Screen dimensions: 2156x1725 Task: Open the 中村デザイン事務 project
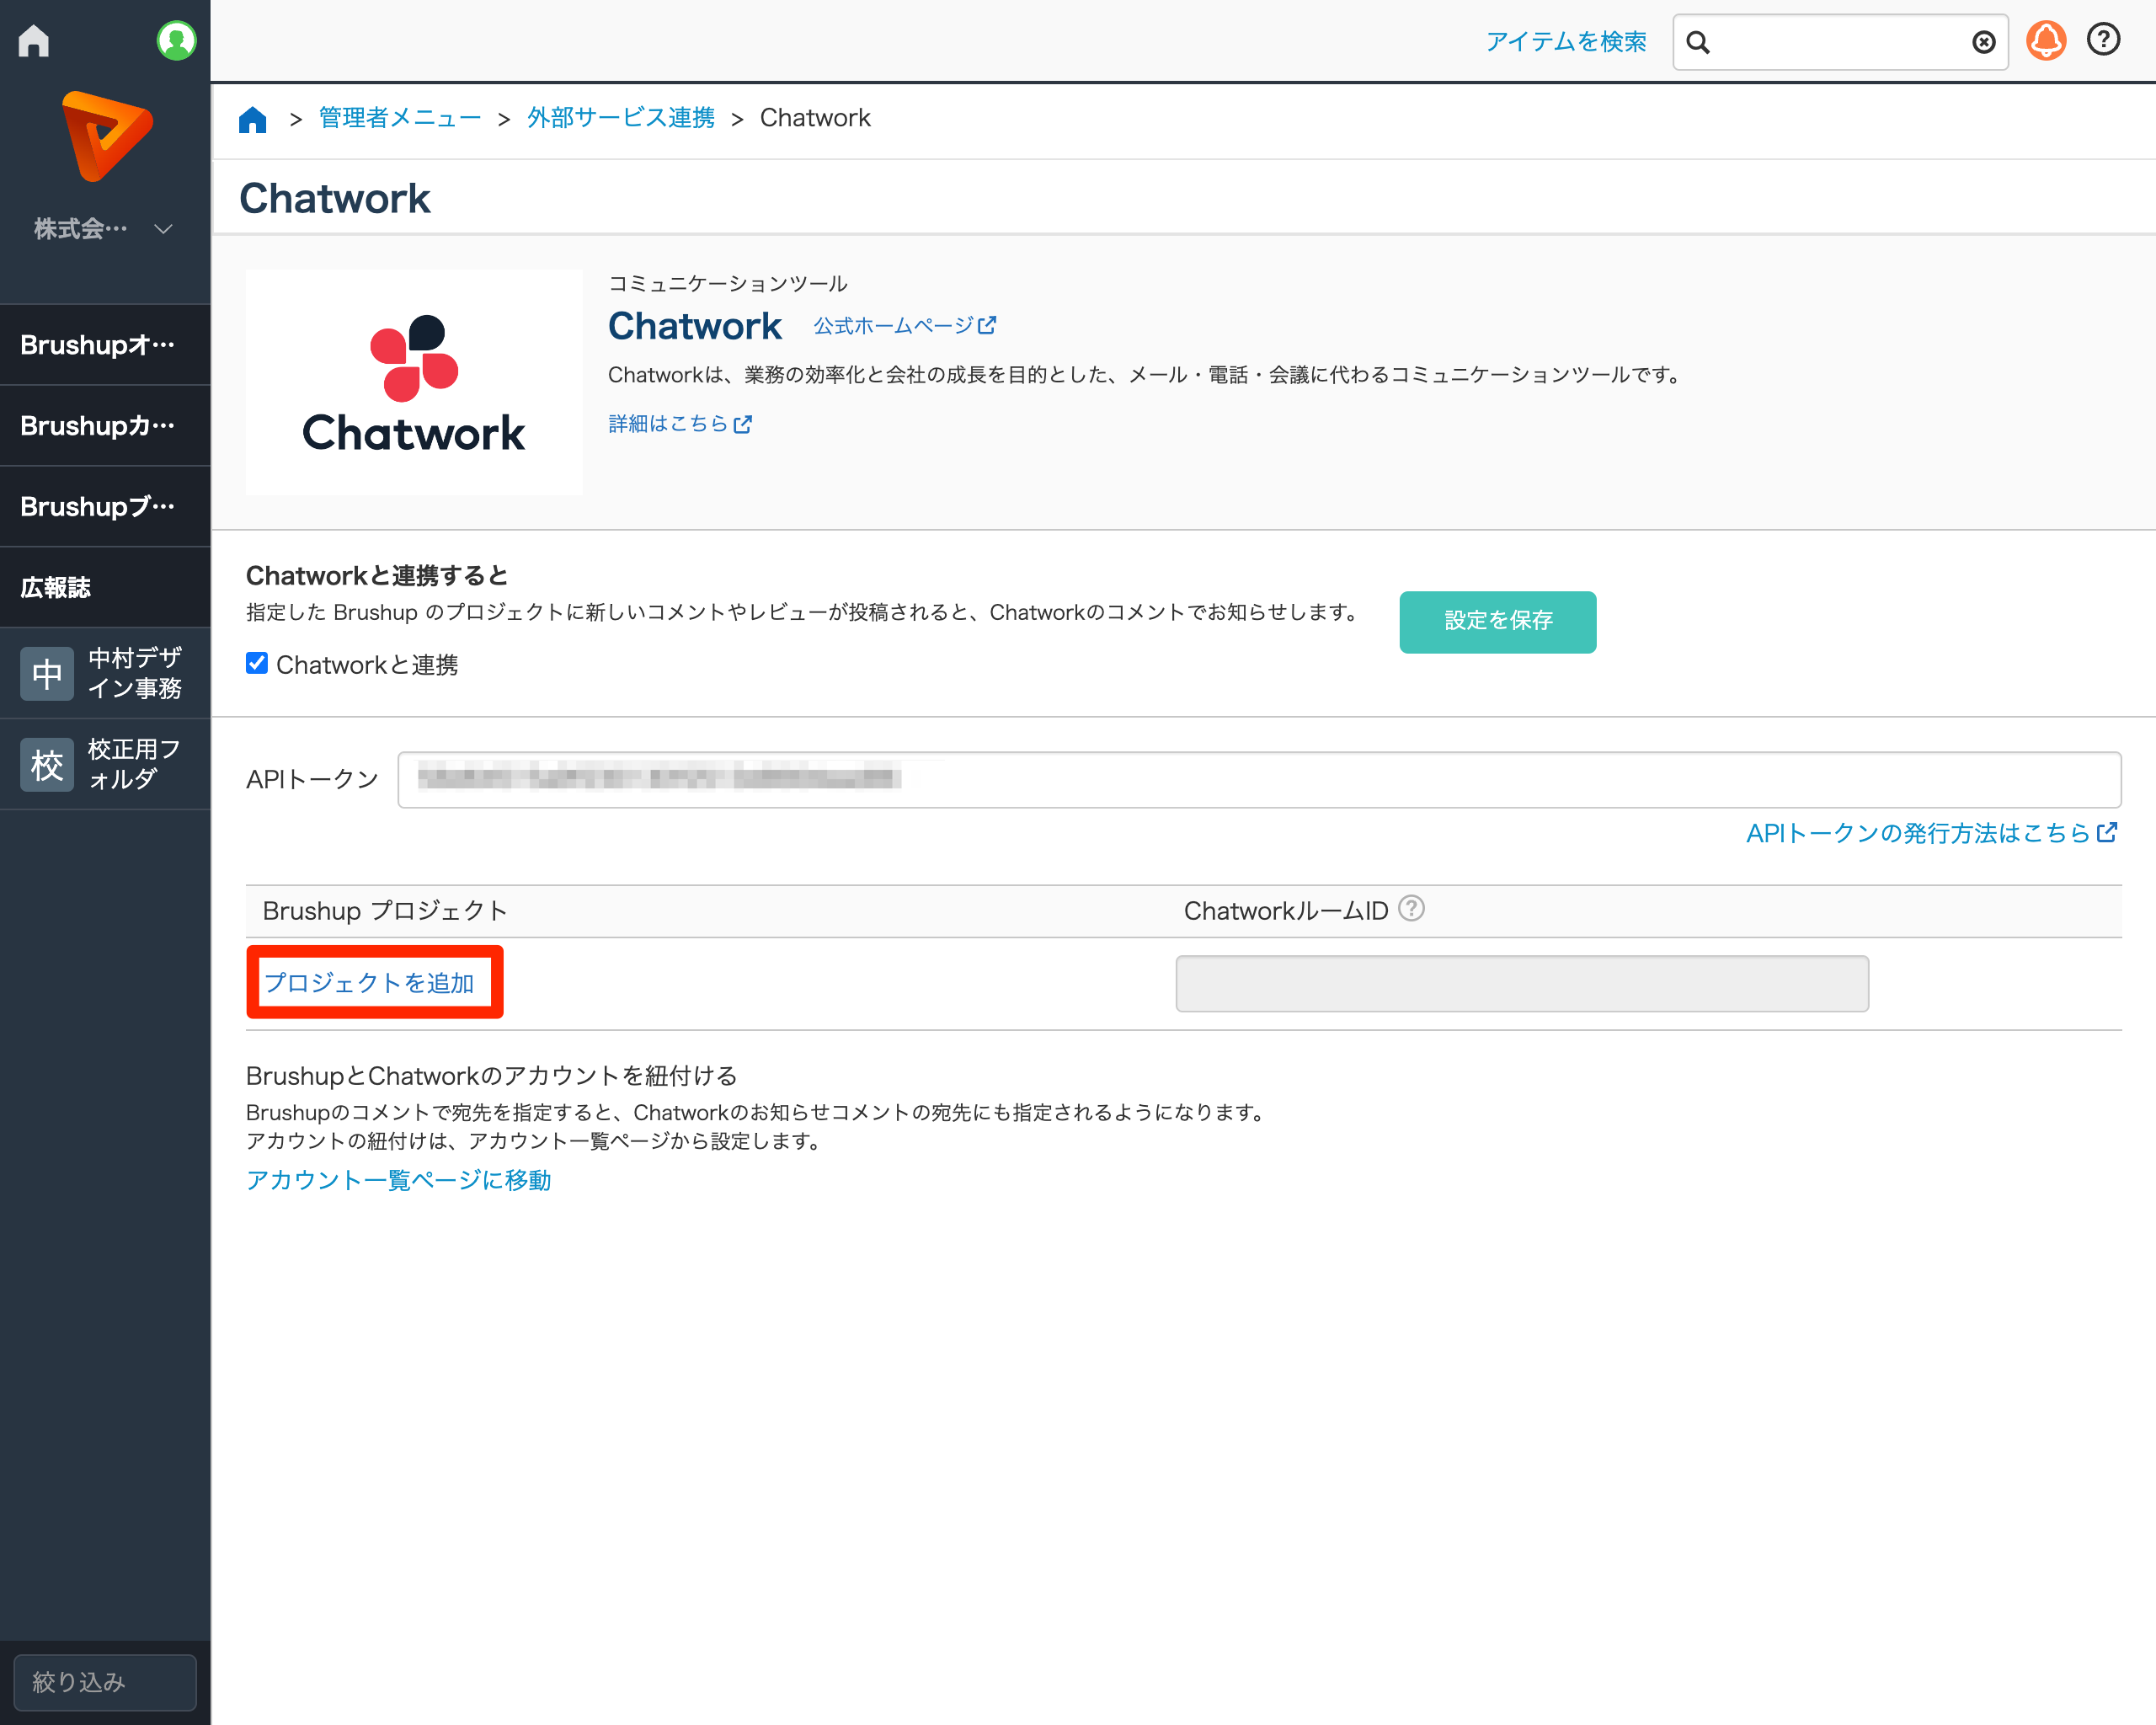105,673
